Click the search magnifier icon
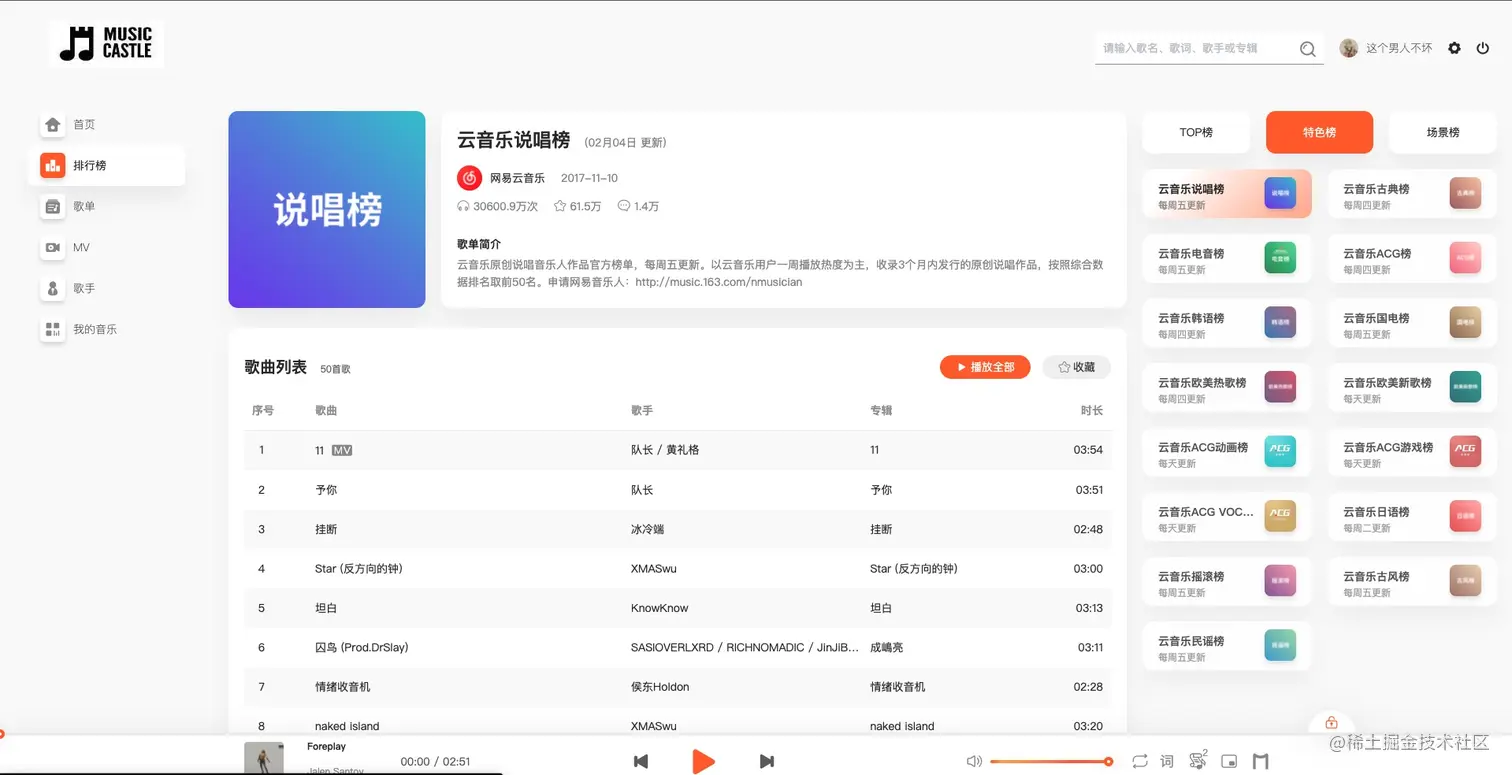Image resolution: width=1512 pixels, height=775 pixels. click(1307, 49)
